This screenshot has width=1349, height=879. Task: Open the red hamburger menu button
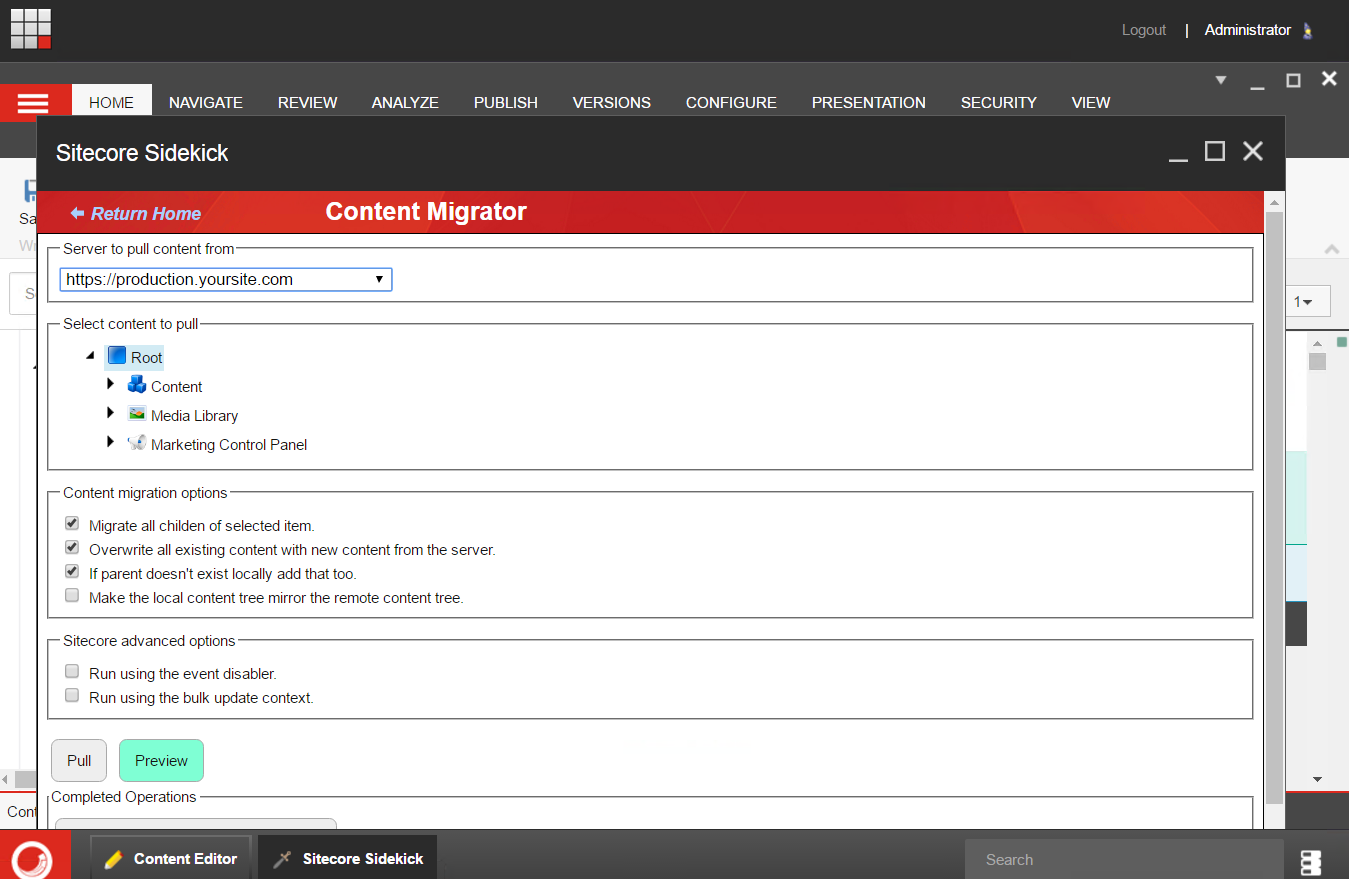point(34,102)
